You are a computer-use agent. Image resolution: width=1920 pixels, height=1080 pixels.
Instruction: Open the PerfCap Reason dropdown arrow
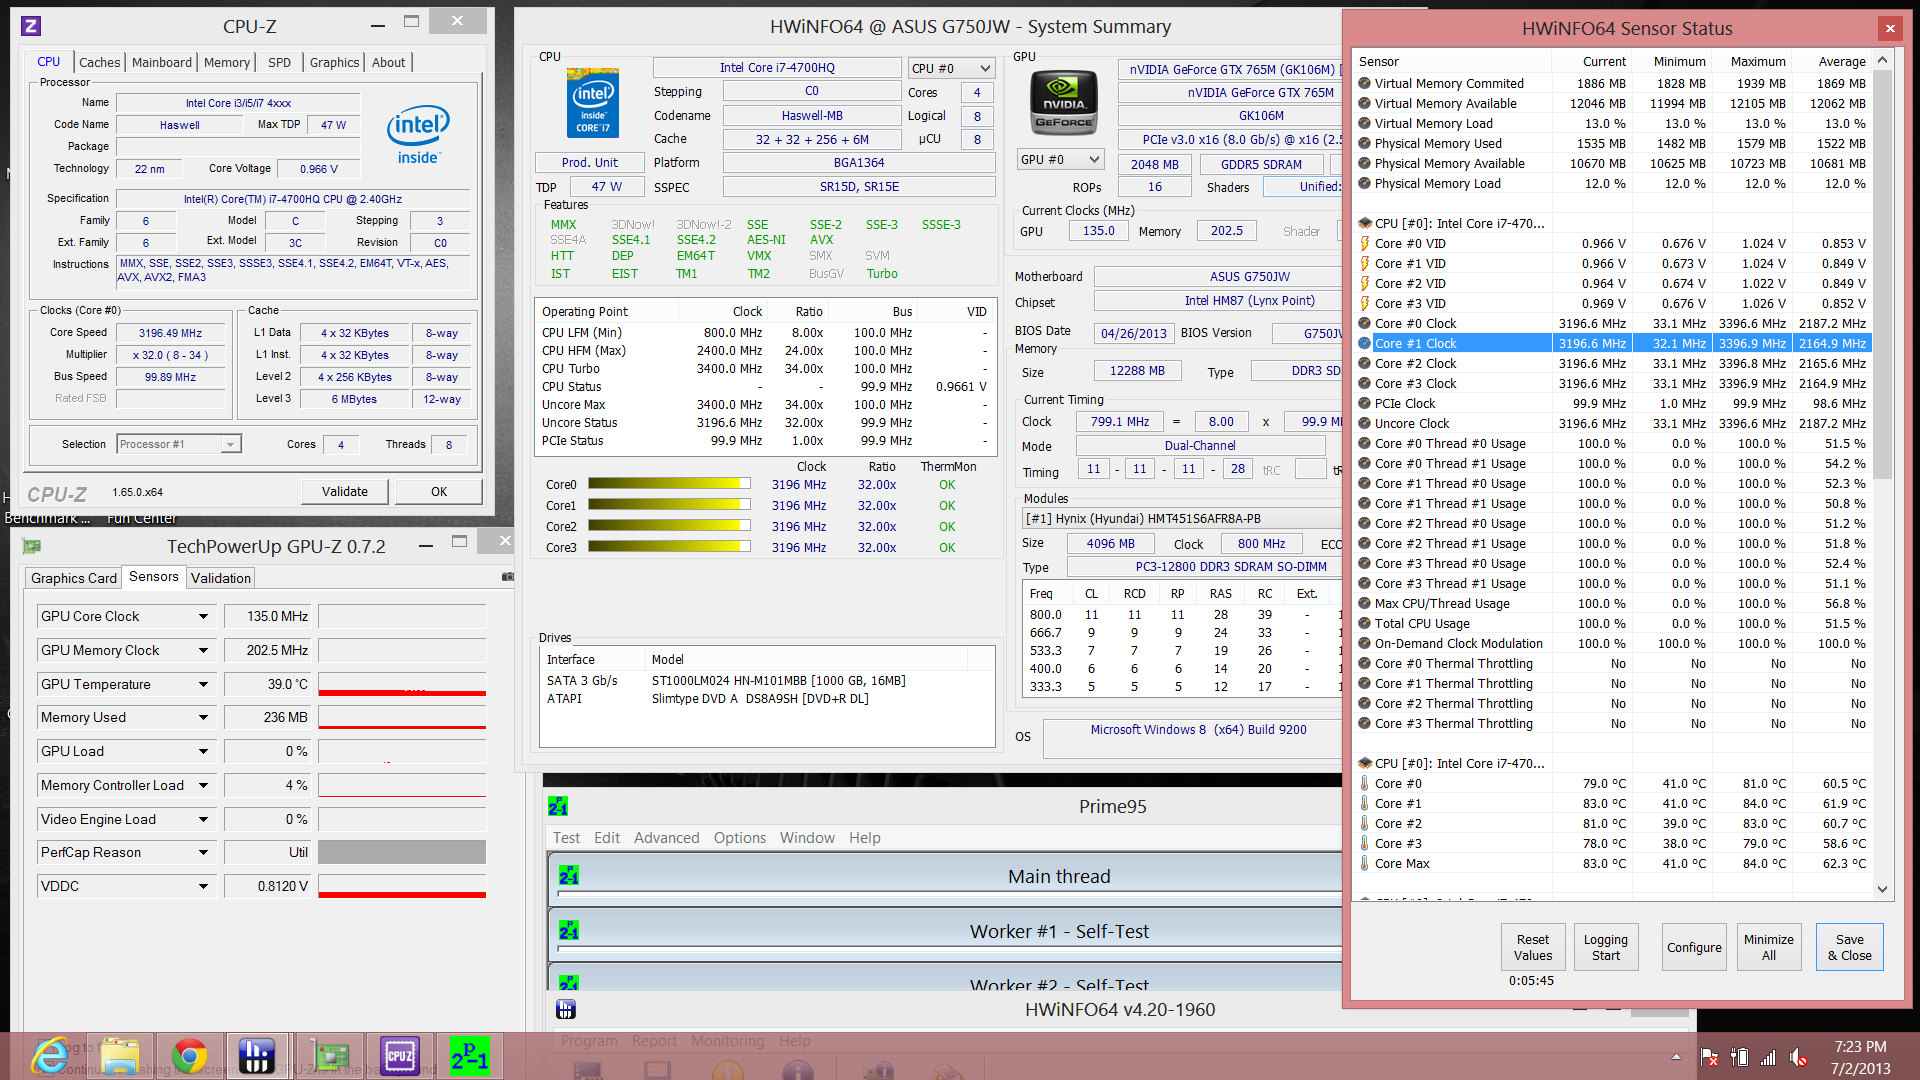(203, 853)
